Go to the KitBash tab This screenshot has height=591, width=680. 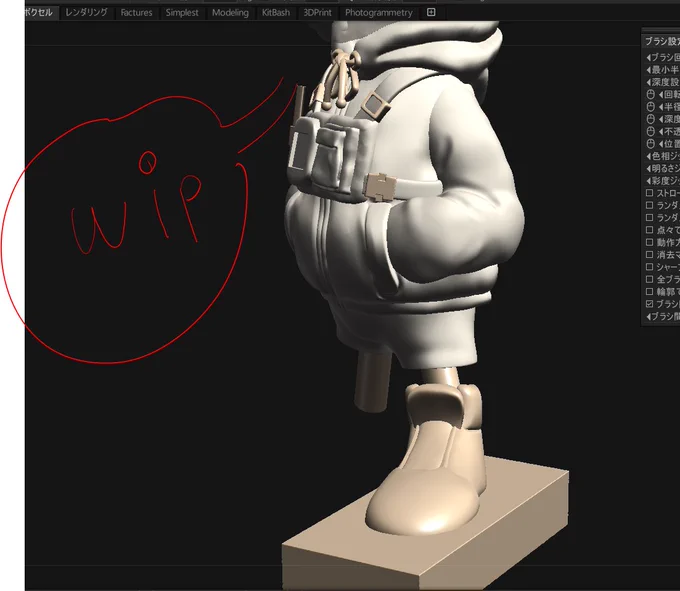point(275,13)
